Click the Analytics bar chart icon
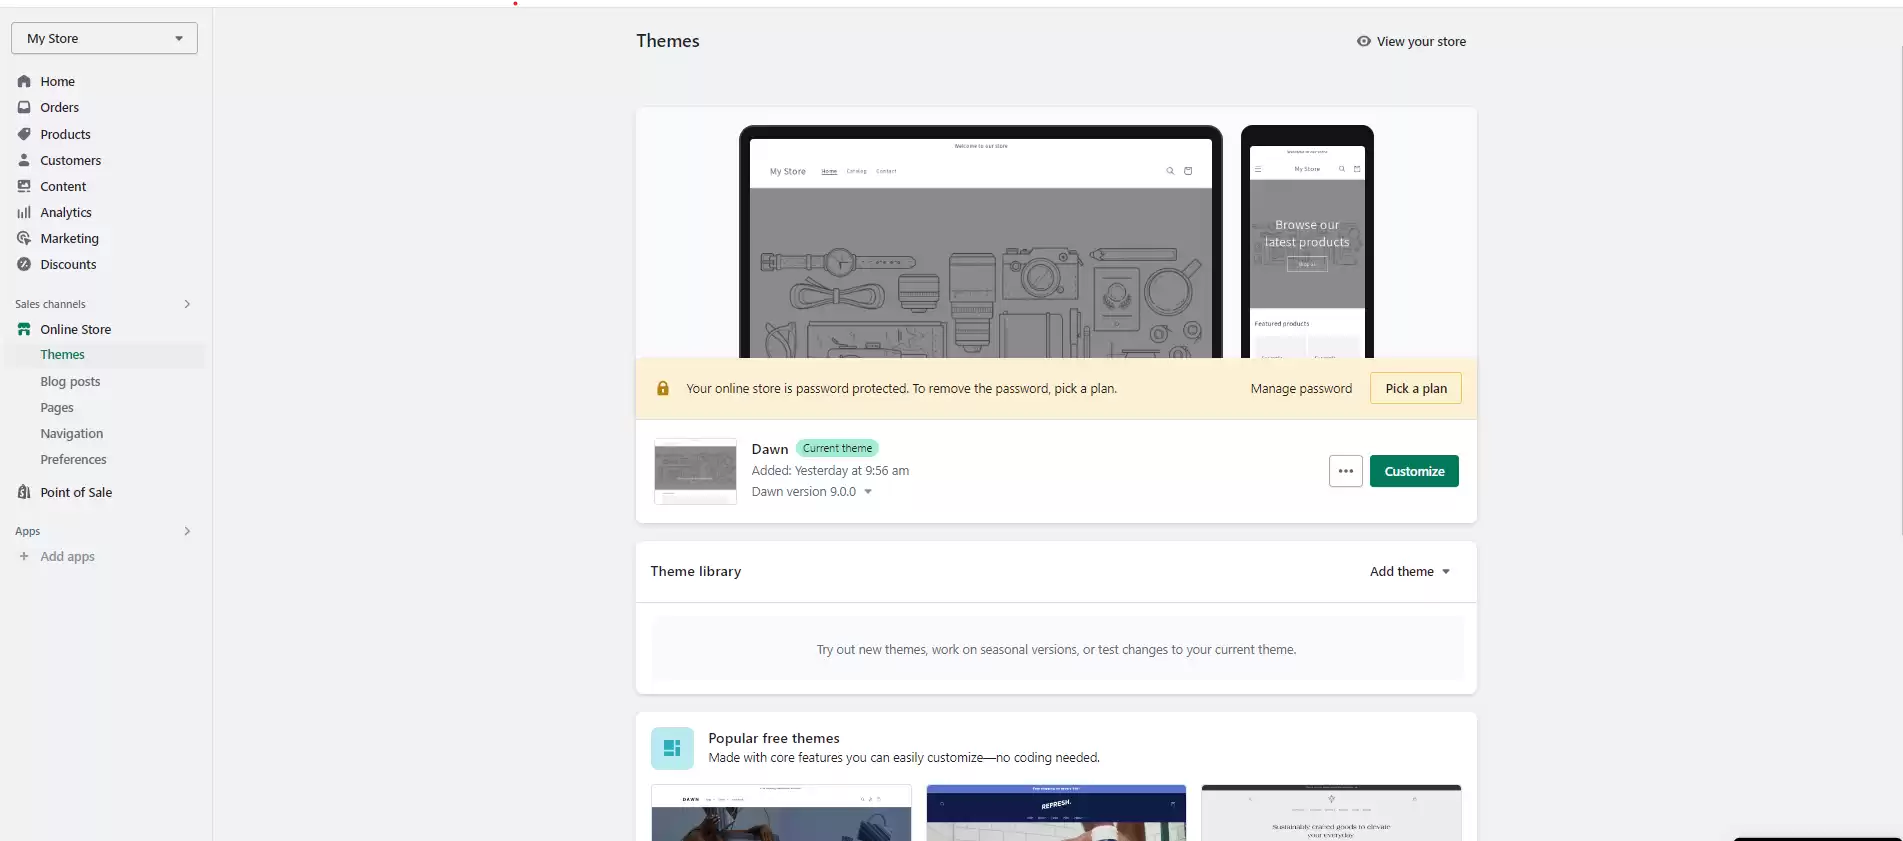Viewport: 1903px width, 841px height. point(24,212)
